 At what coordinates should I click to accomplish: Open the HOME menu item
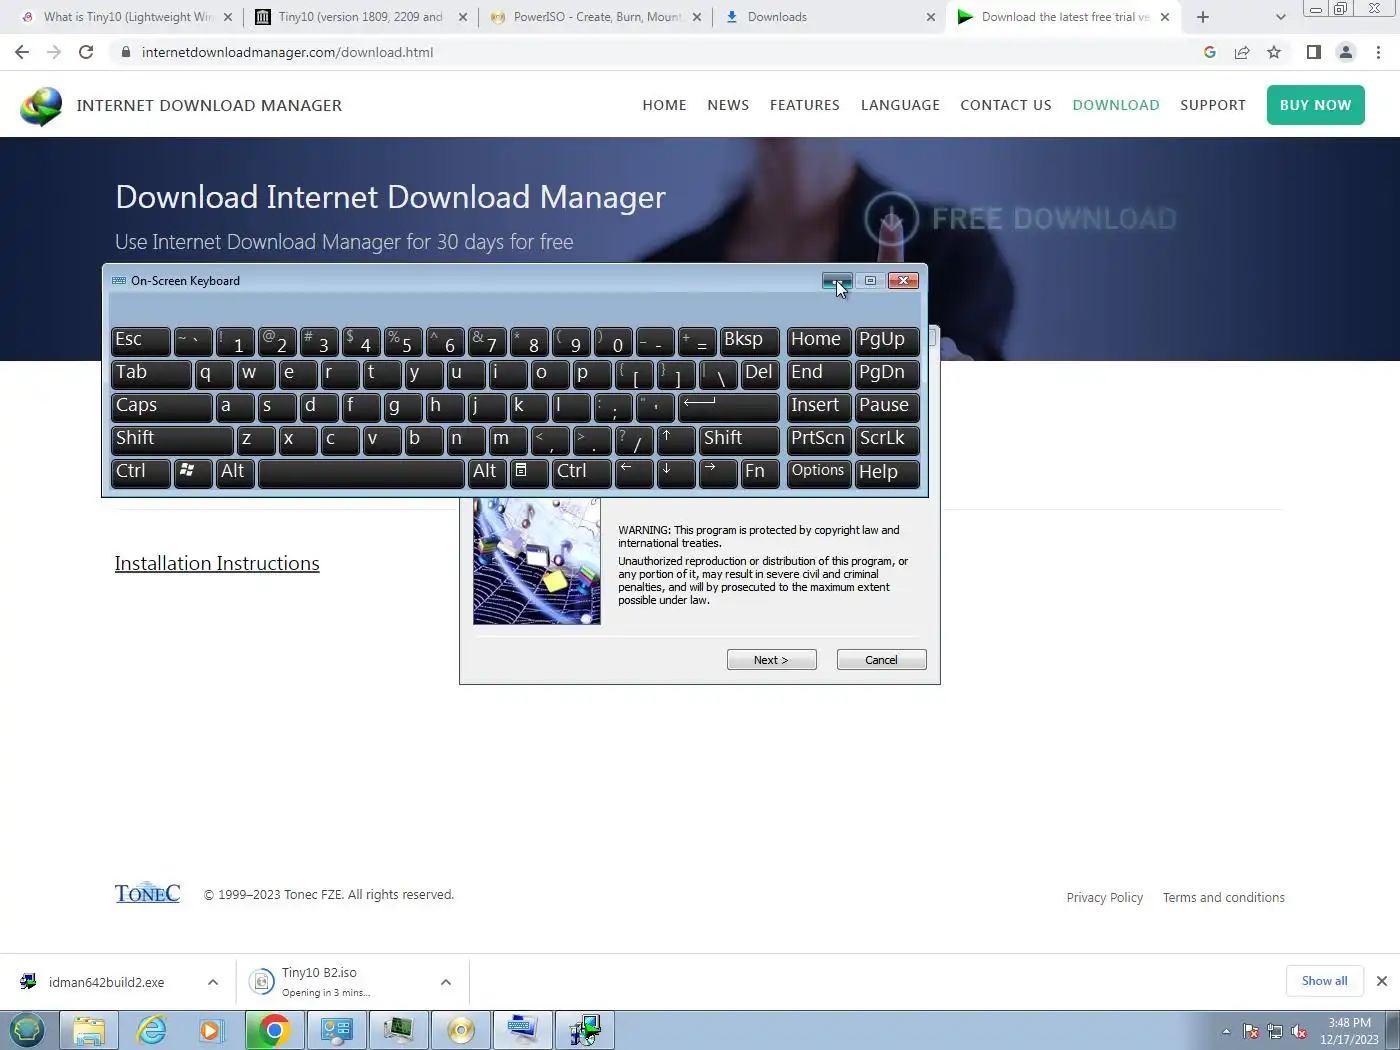(664, 105)
